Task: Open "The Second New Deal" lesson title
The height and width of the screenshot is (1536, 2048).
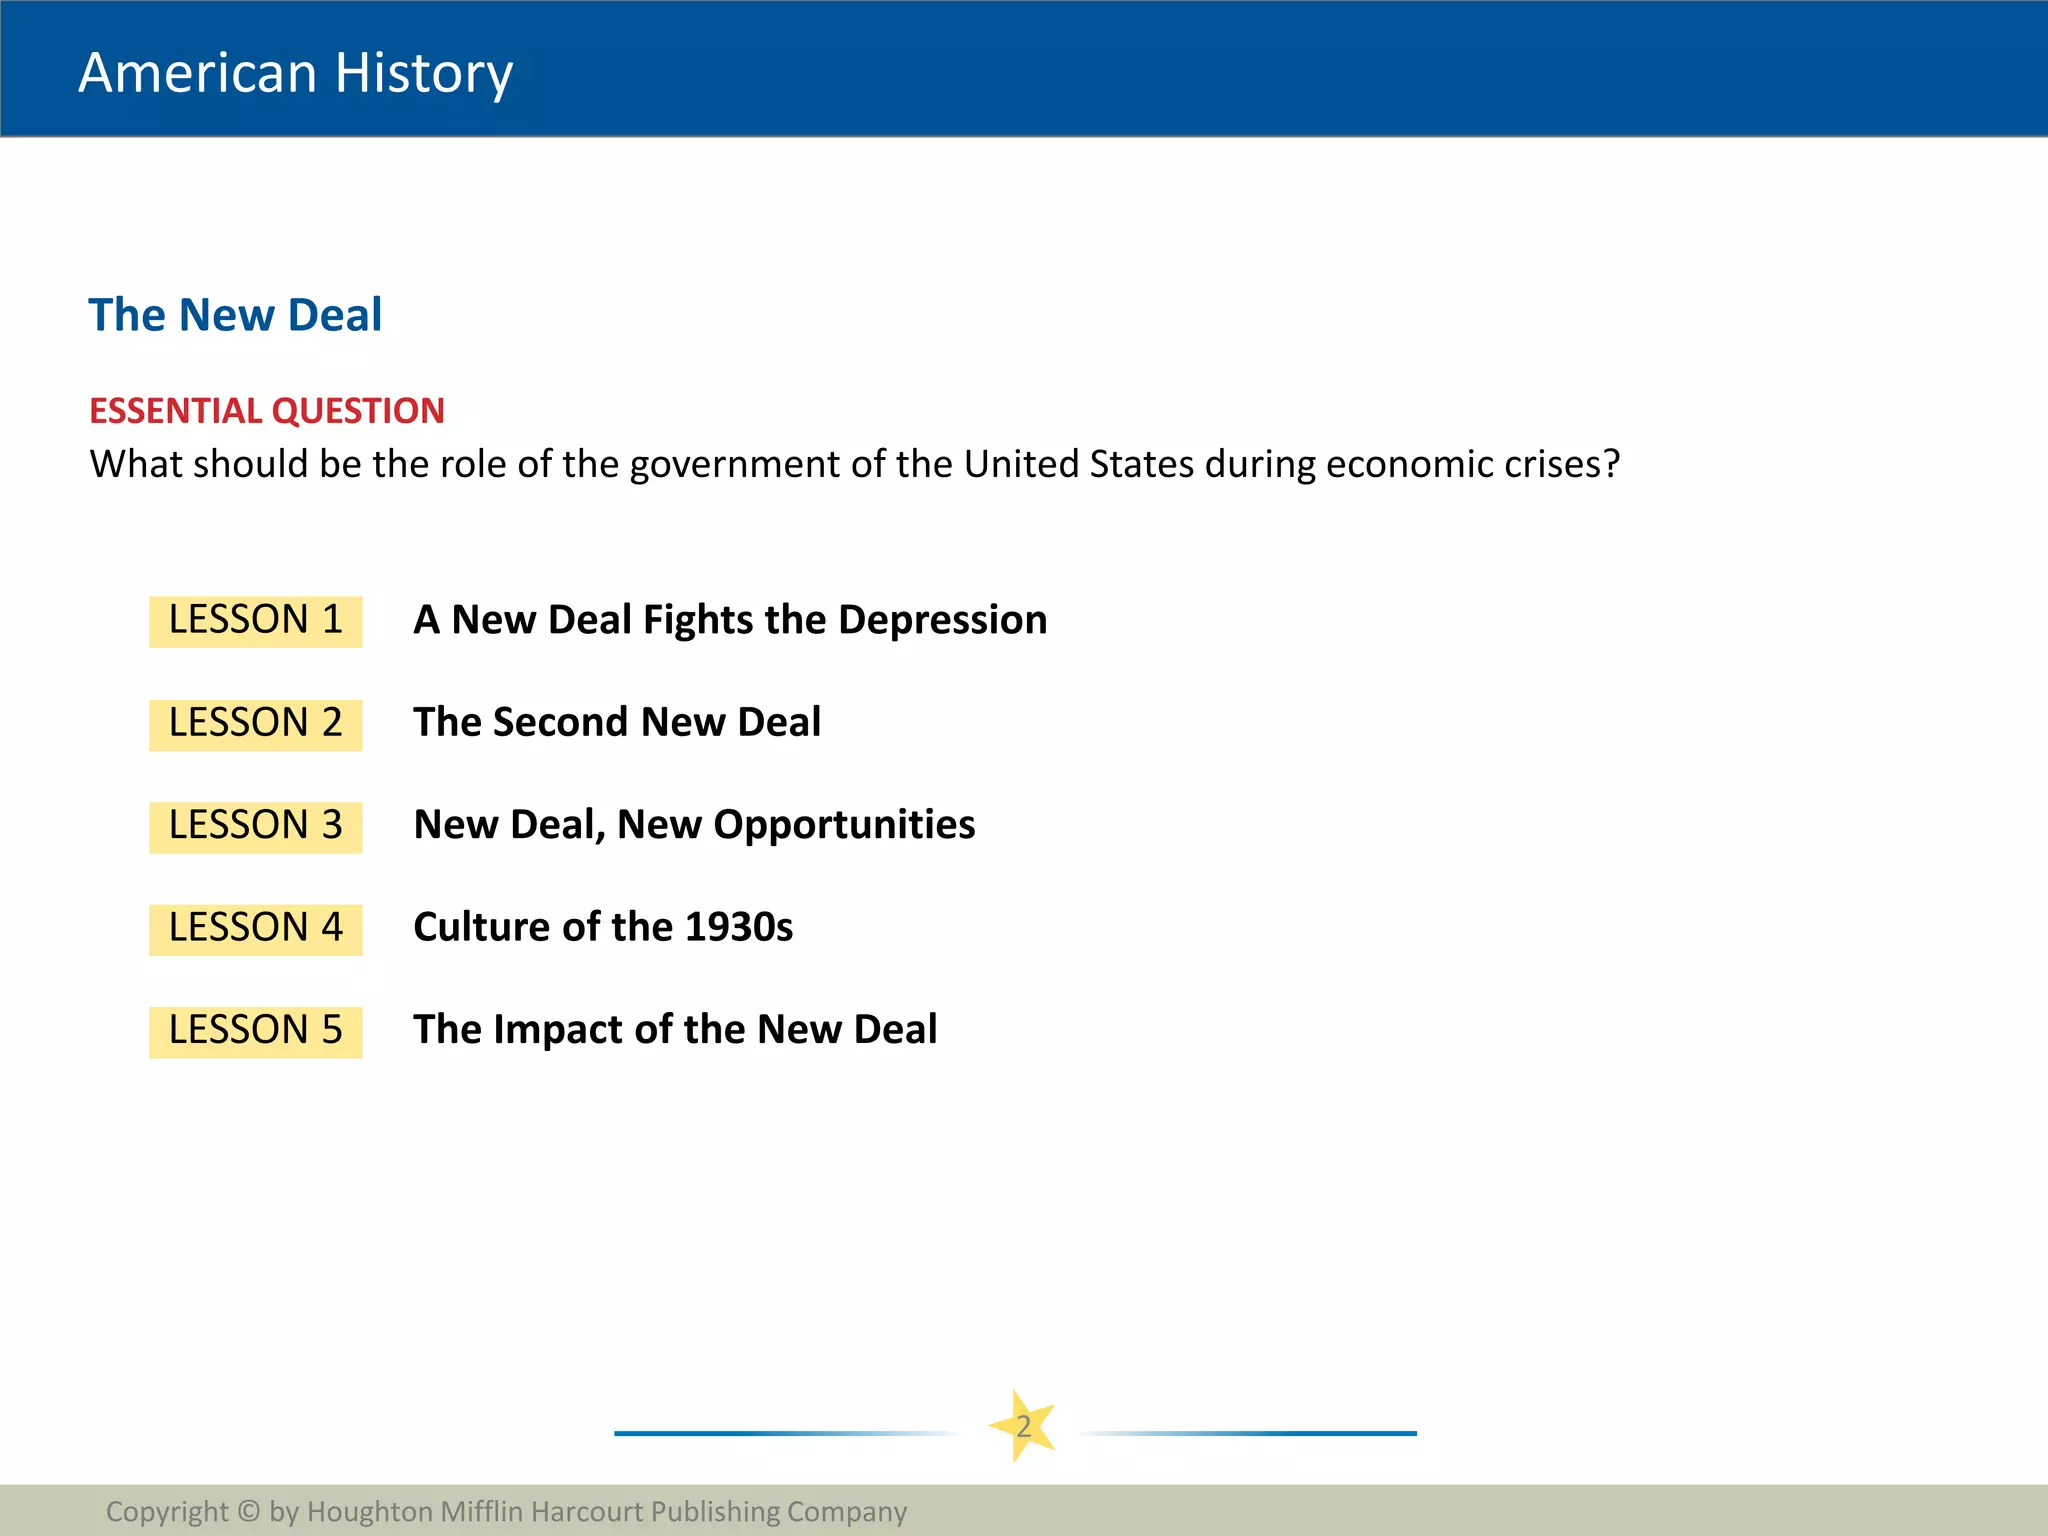Action: 617,722
